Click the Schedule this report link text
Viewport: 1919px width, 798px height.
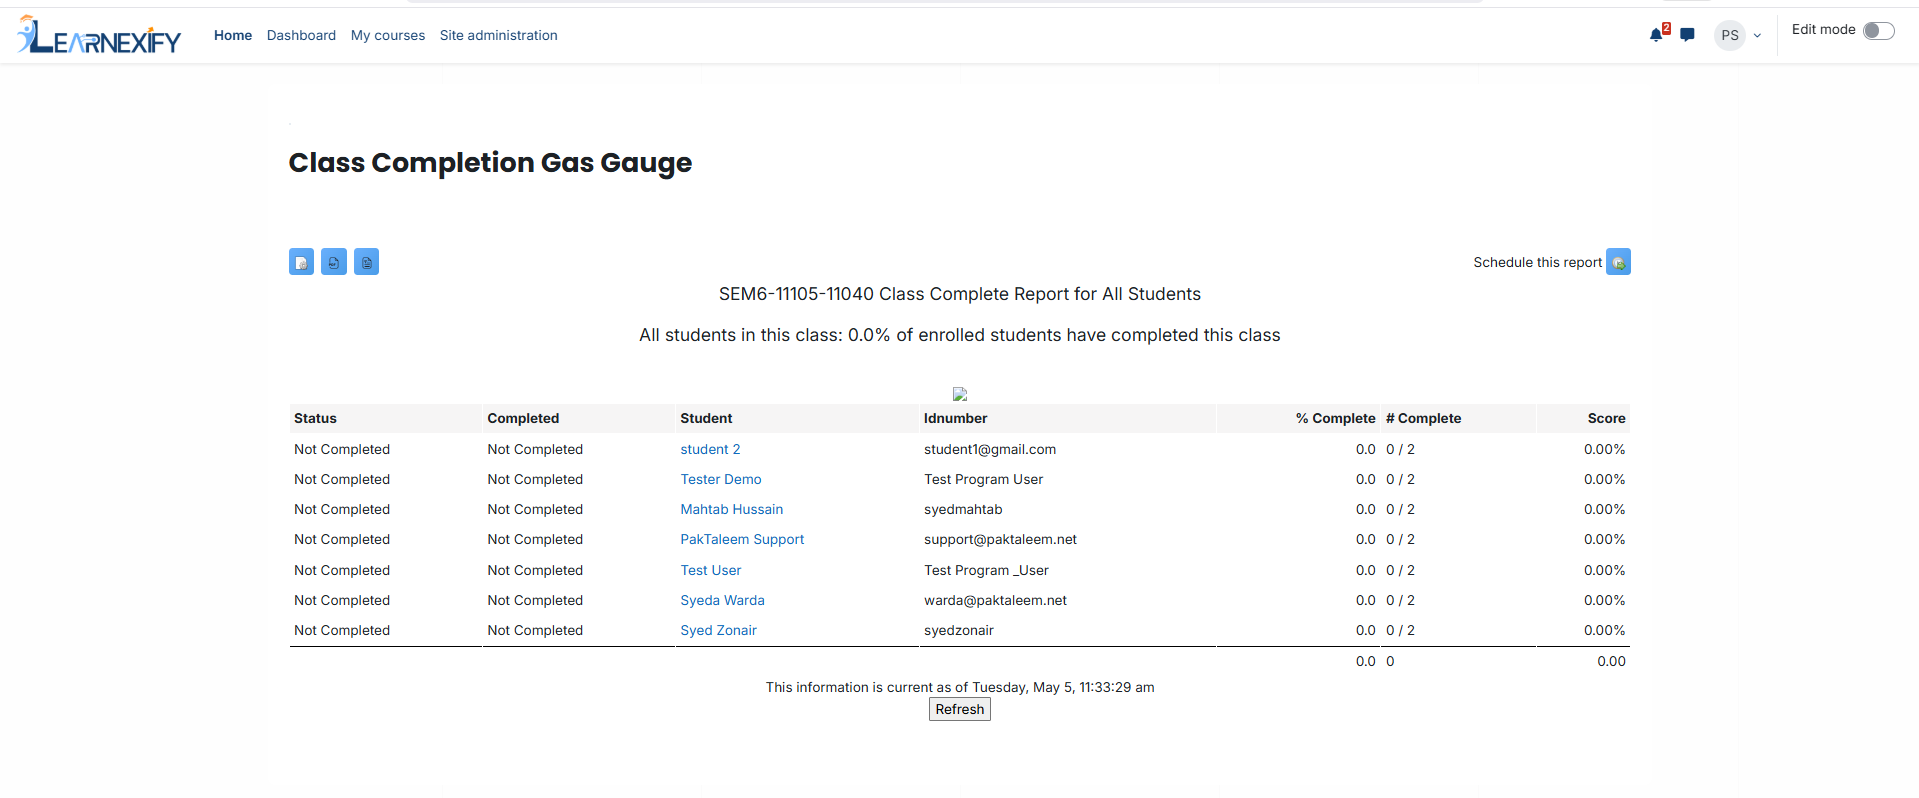point(1537,262)
